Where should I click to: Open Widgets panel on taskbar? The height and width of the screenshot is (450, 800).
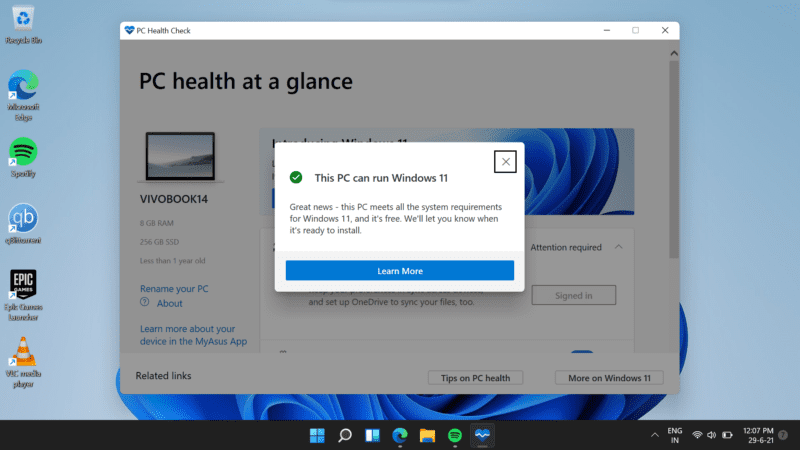[372, 435]
